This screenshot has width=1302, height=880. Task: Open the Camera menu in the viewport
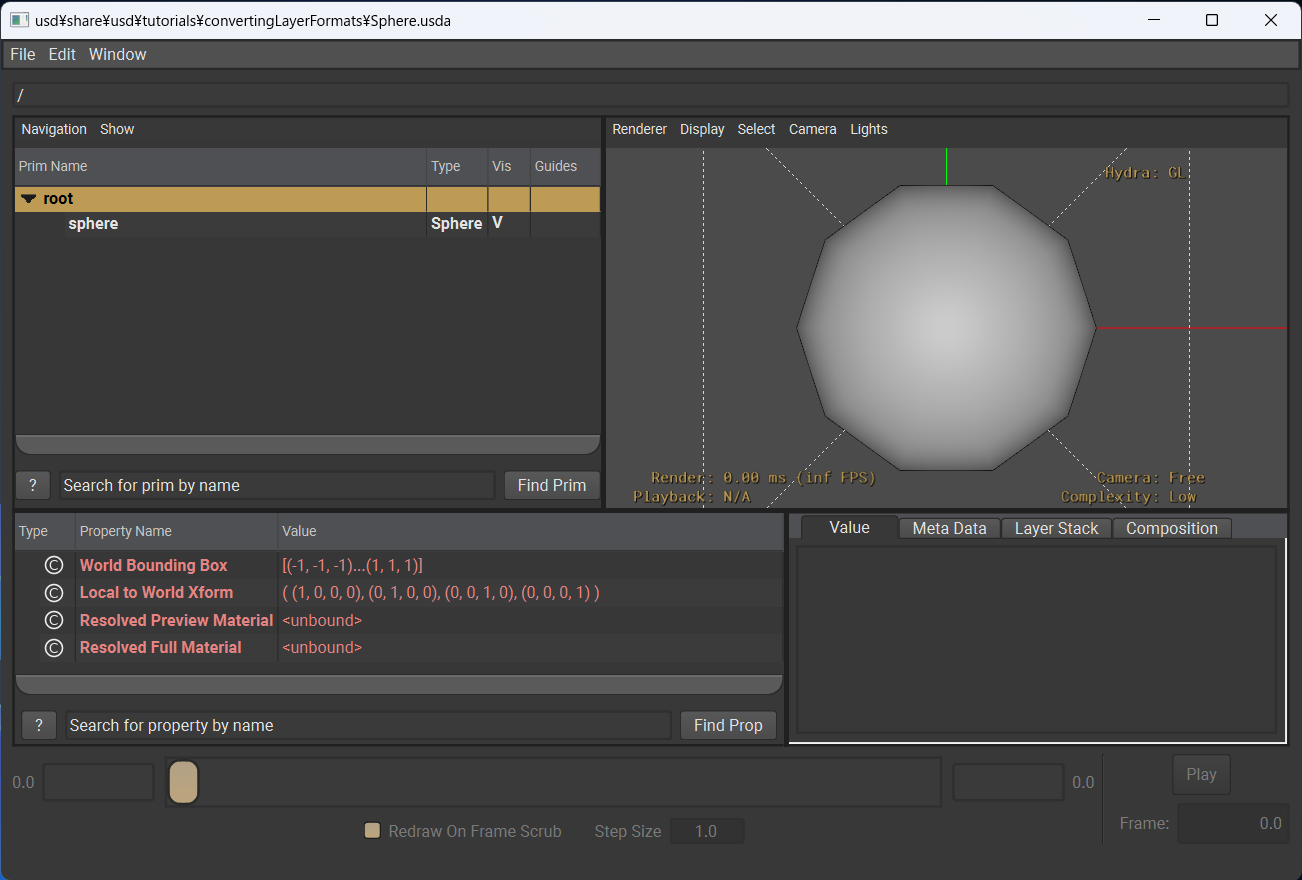pyautogui.click(x=812, y=129)
